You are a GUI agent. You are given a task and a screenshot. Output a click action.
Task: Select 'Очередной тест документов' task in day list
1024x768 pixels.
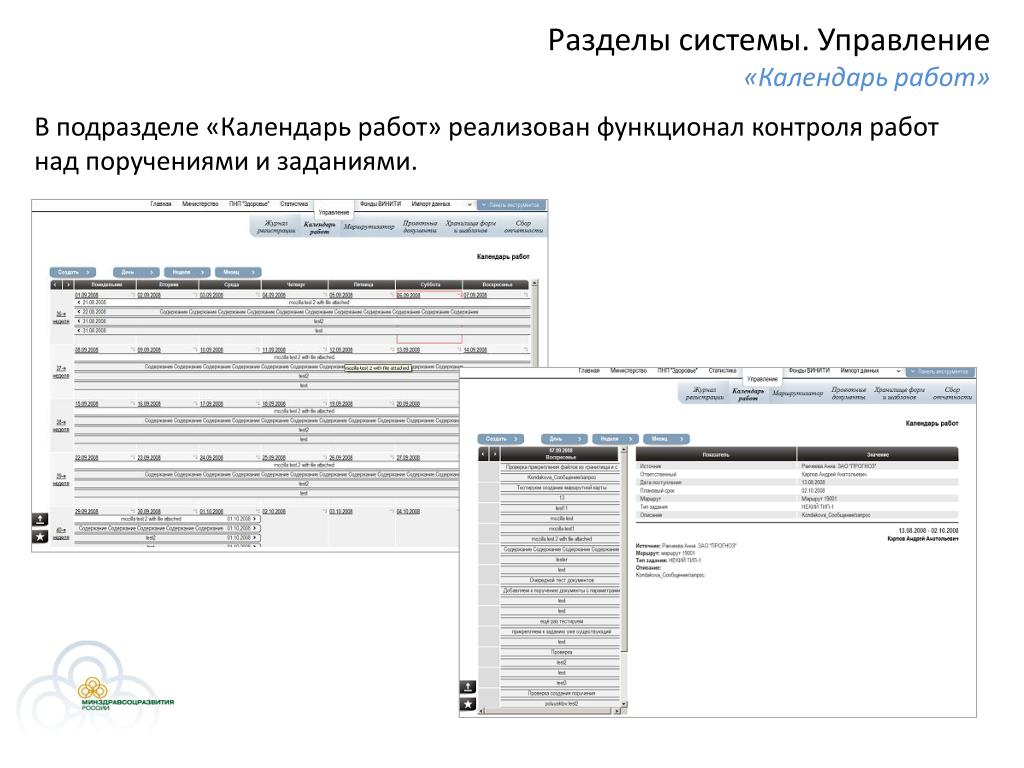point(561,580)
